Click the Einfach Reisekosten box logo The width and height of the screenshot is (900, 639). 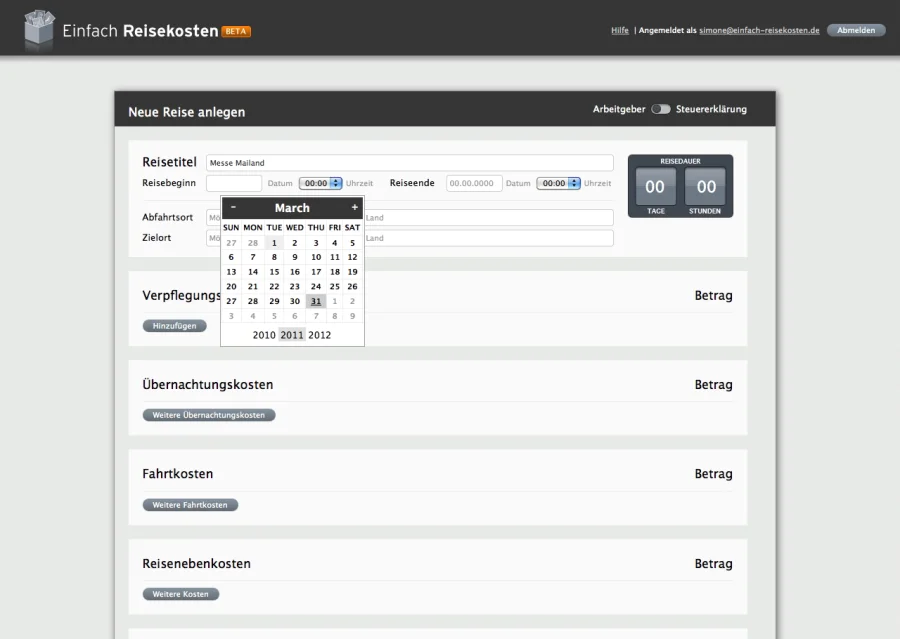pyautogui.click(x=39, y=29)
